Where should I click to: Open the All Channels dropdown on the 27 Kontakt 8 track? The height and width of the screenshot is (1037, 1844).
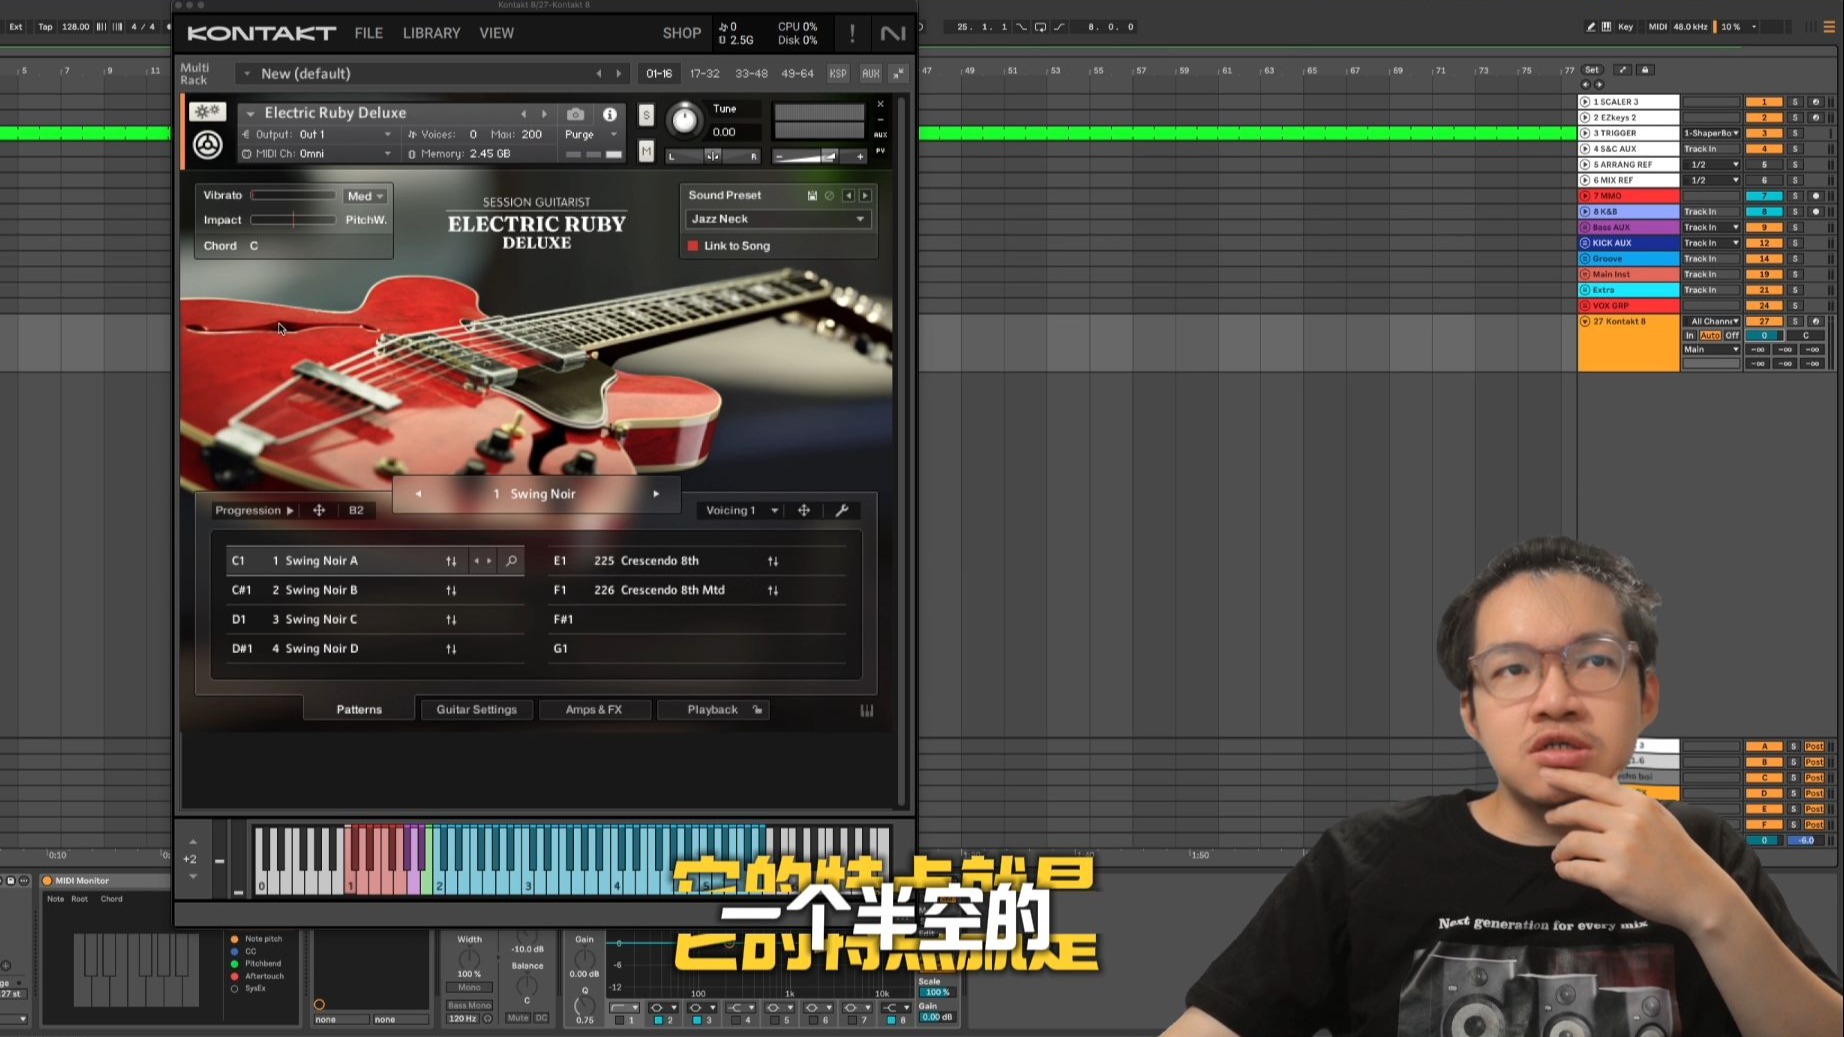1712,322
